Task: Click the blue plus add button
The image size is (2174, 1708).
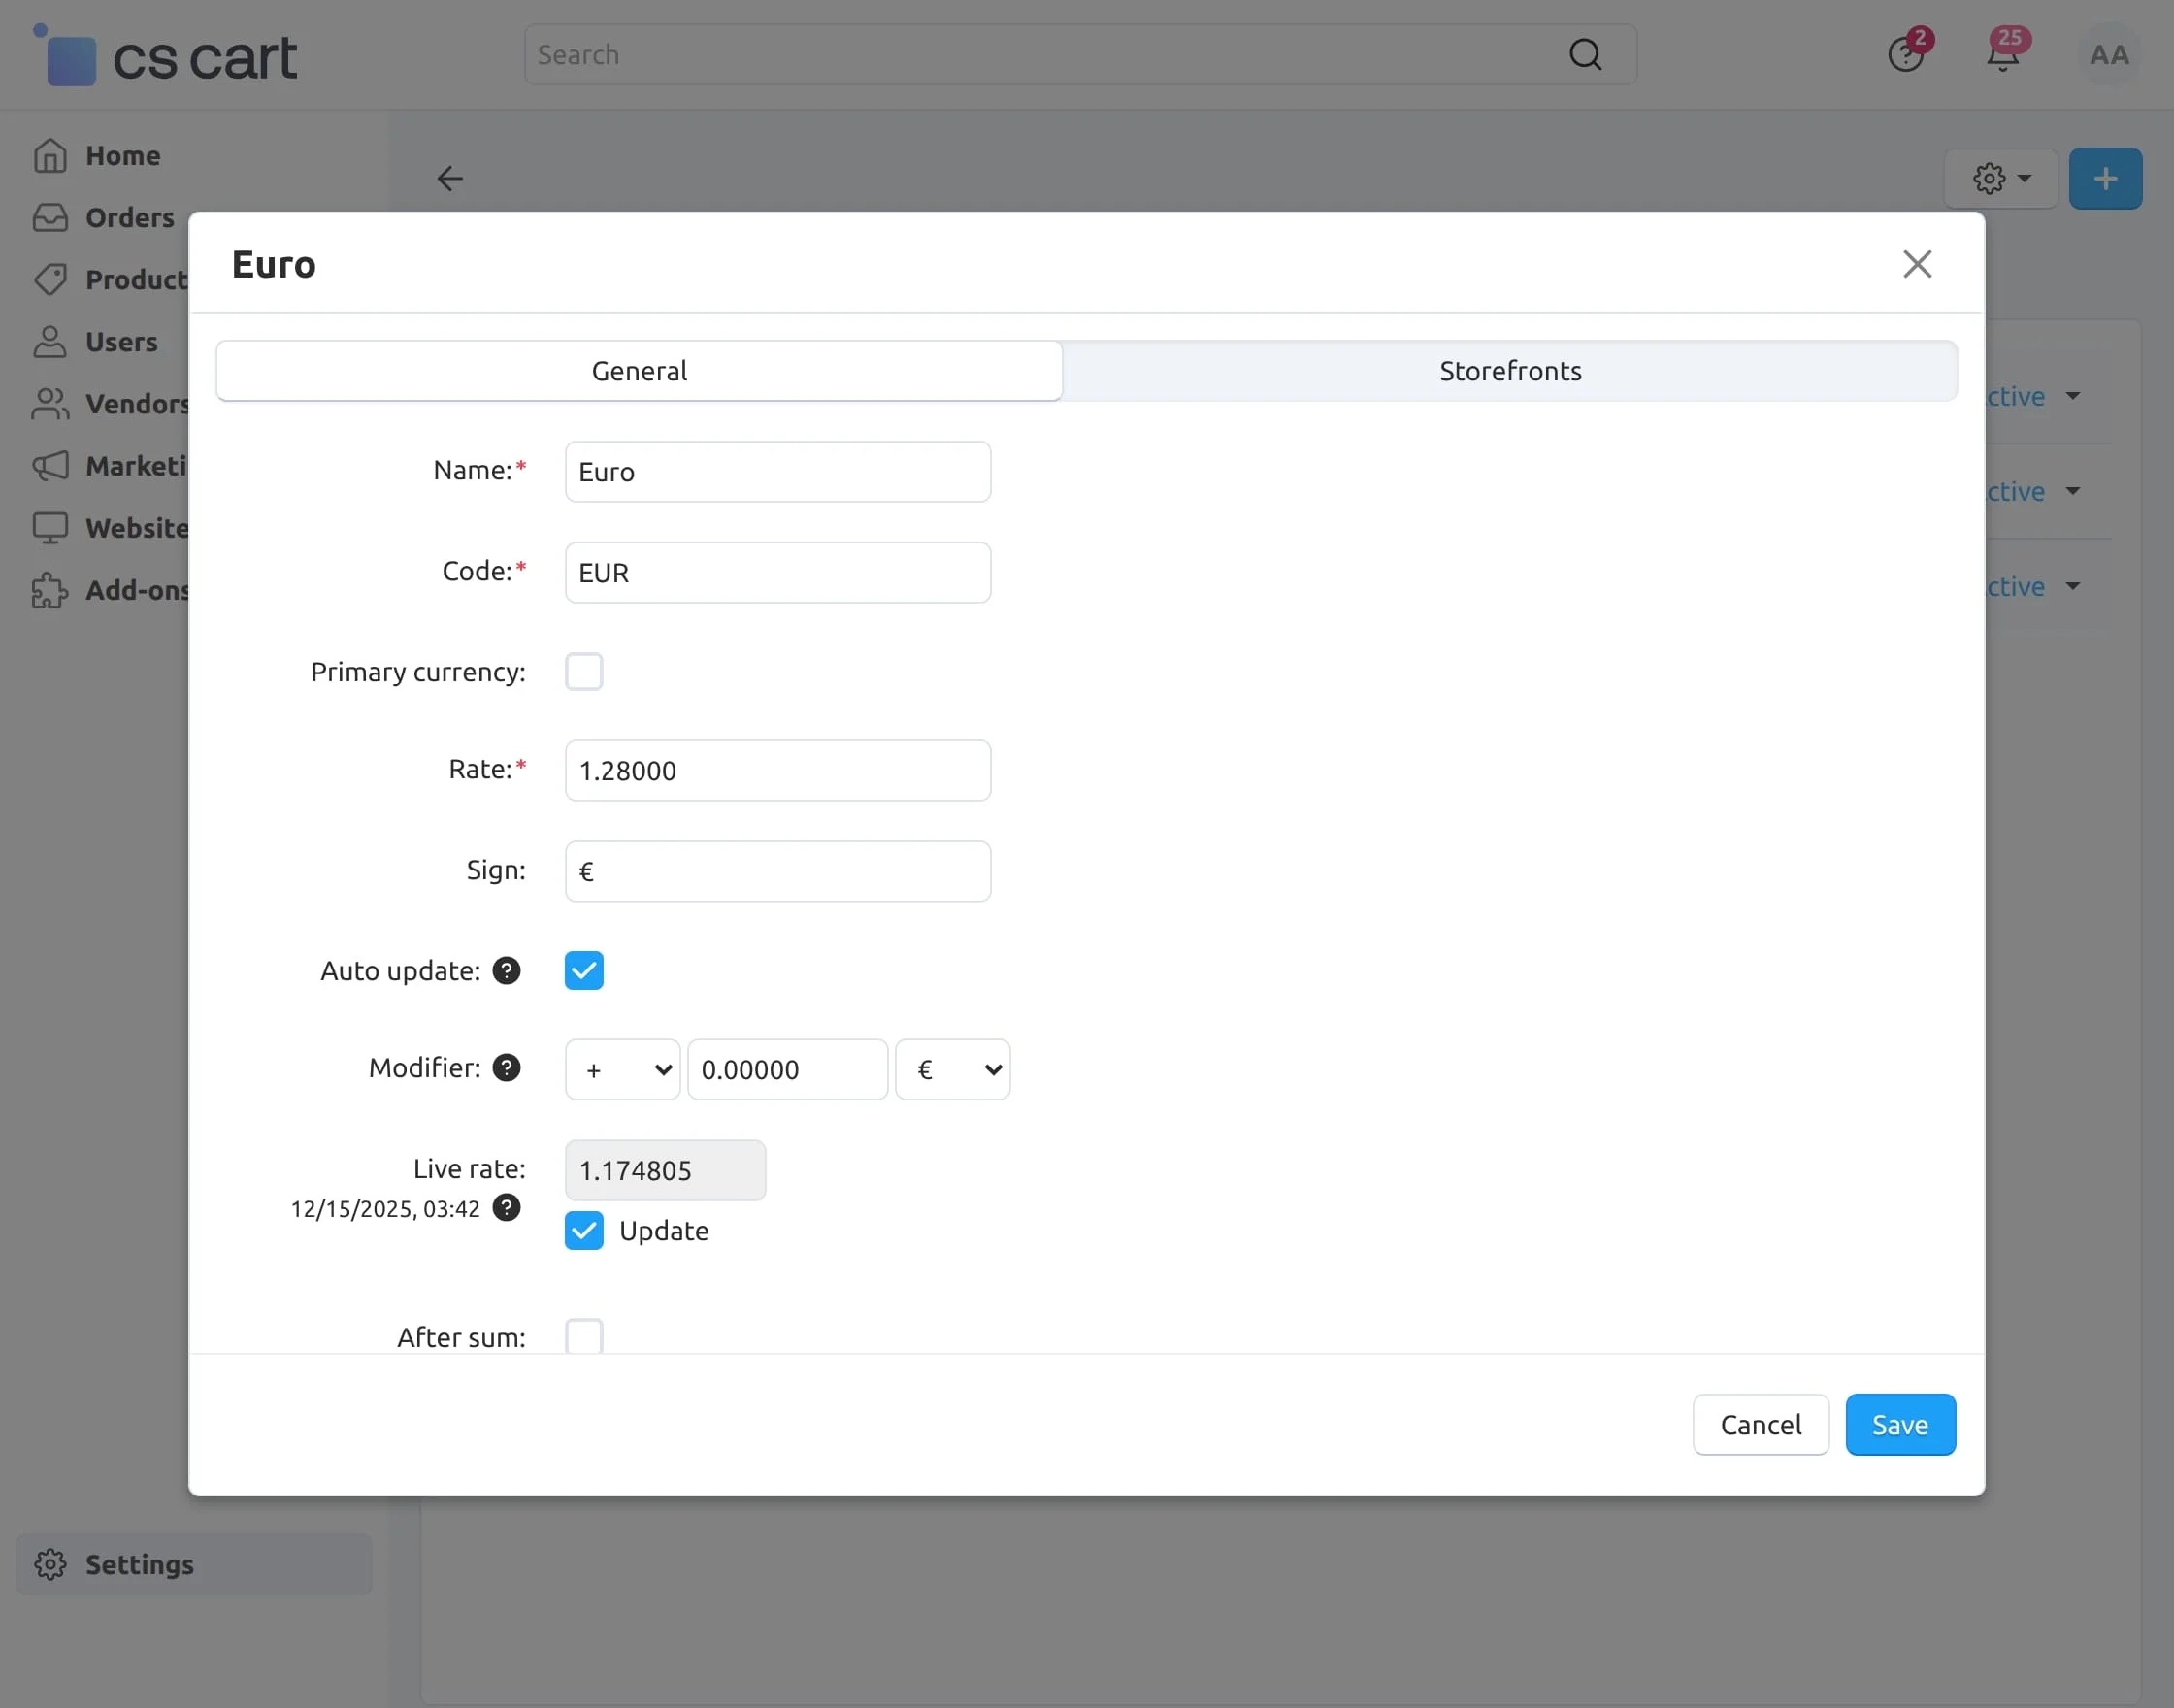Action: [x=2105, y=179]
